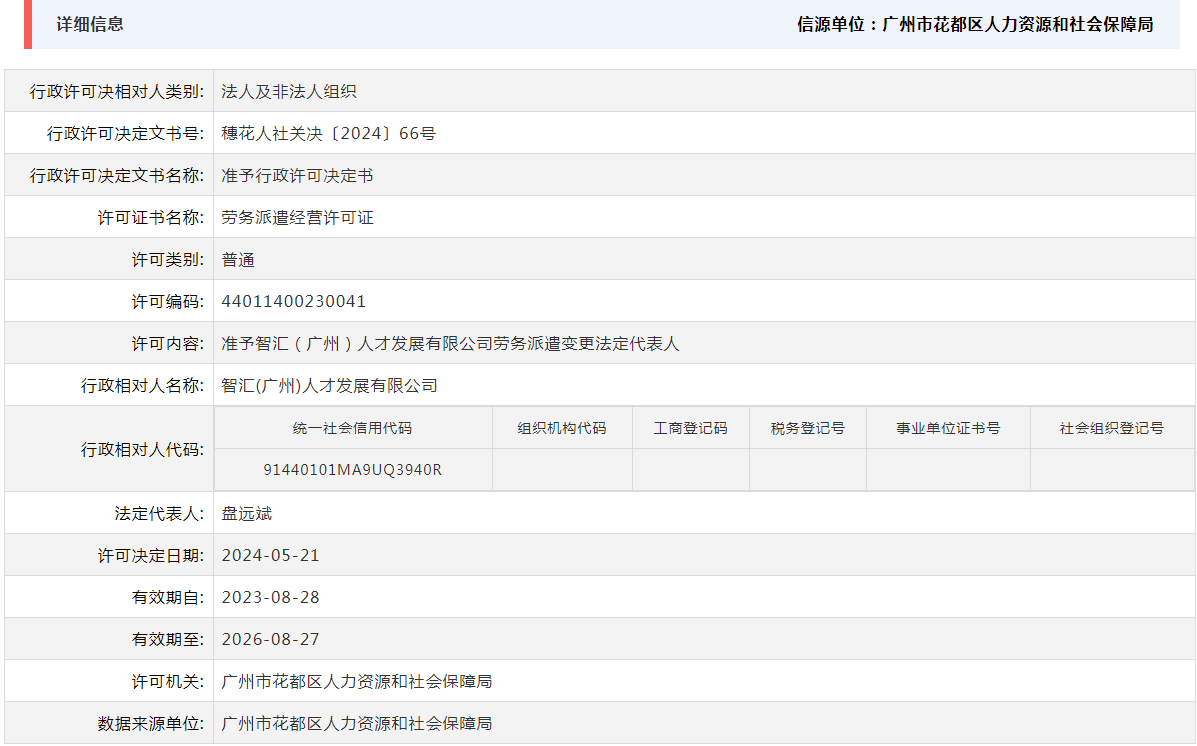This screenshot has width=1197, height=746.
Task: Click the 组织机构代码 column header
Action: [562, 428]
